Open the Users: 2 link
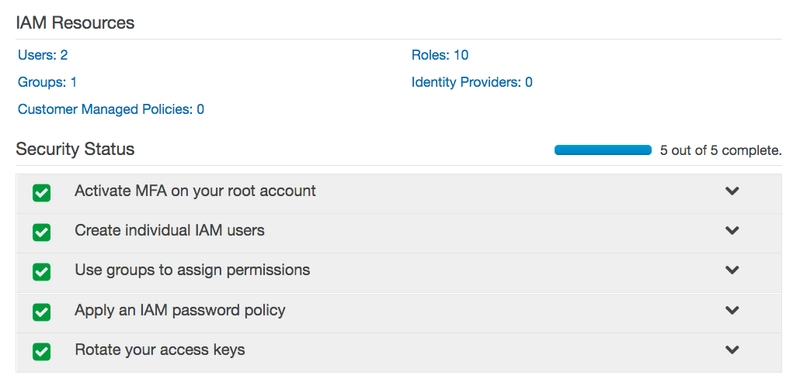Image resolution: width=800 pixels, height=389 pixels. [43, 55]
